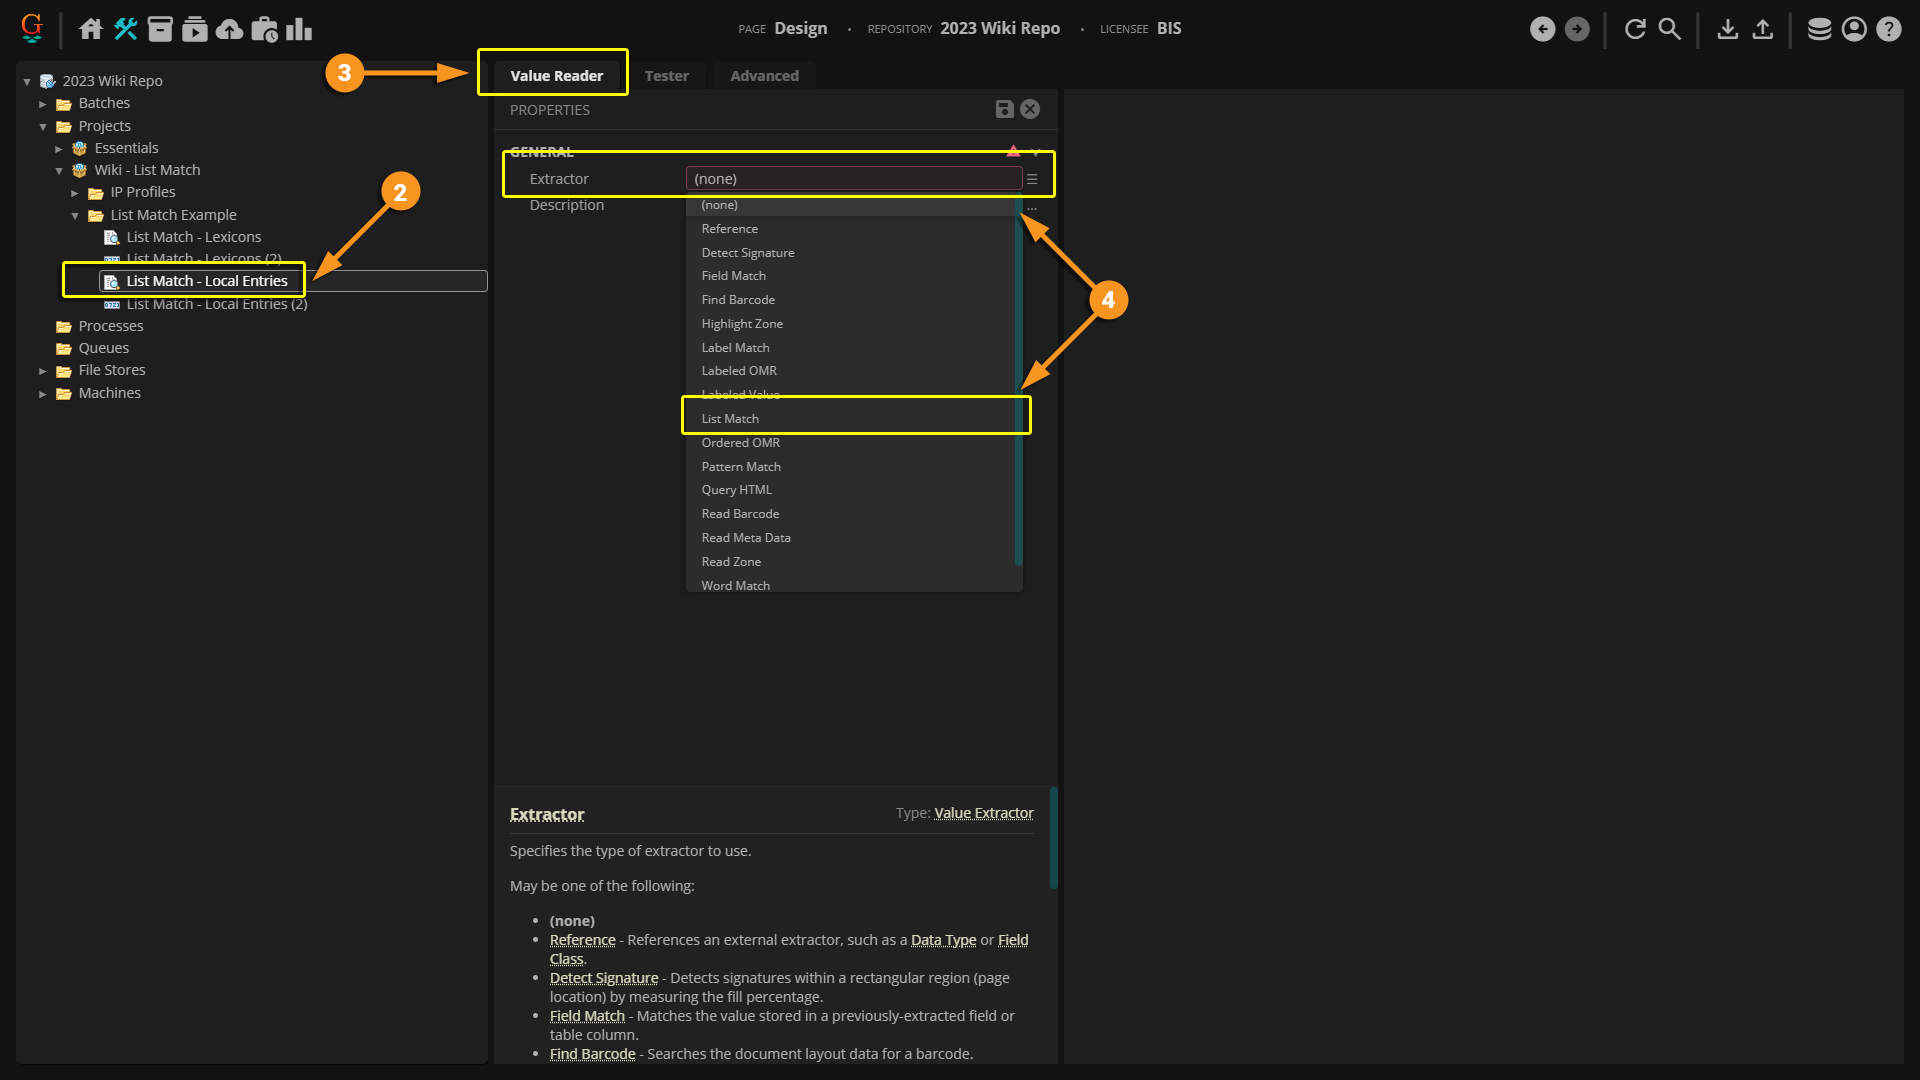Follow the Value Extractor type link
The height and width of the screenshot is (1080, 1920).
coord(983,813)
